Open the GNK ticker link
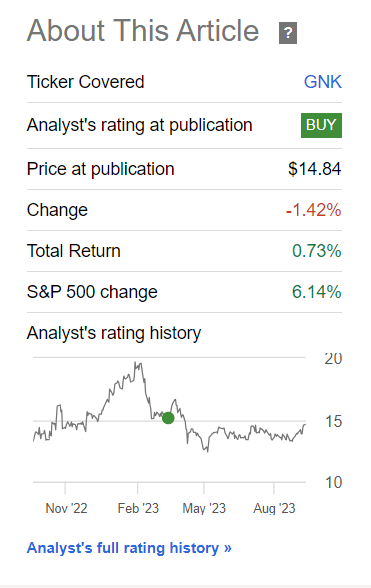The image size is (371, 588). (x=323, y=82)
